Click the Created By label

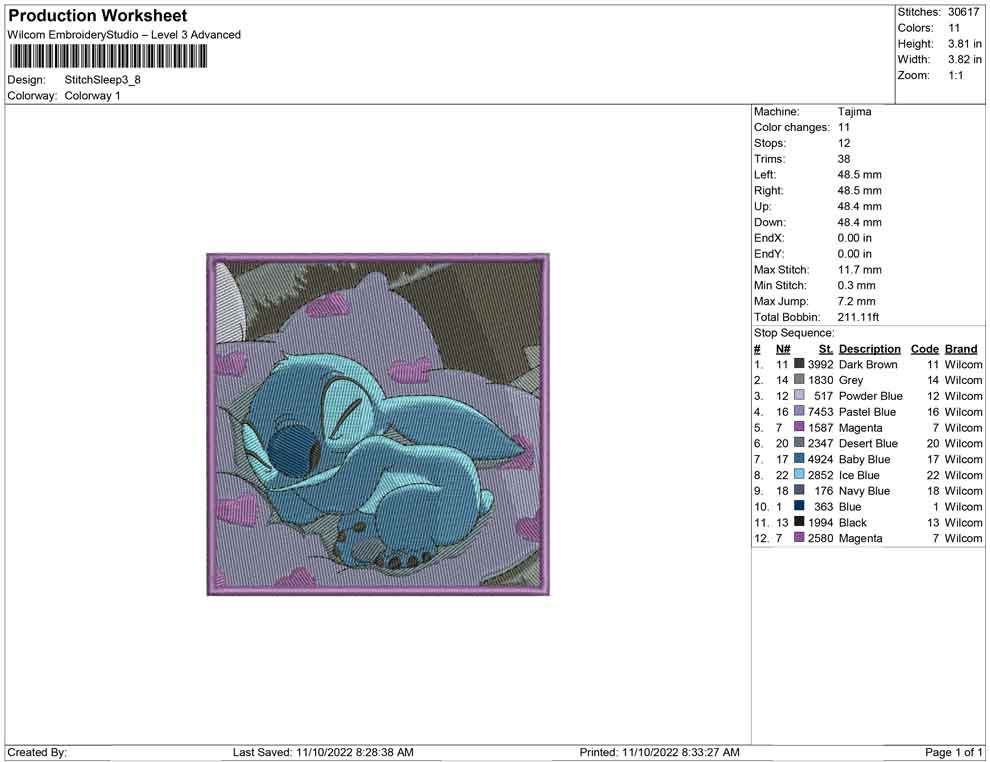[37, 752]
